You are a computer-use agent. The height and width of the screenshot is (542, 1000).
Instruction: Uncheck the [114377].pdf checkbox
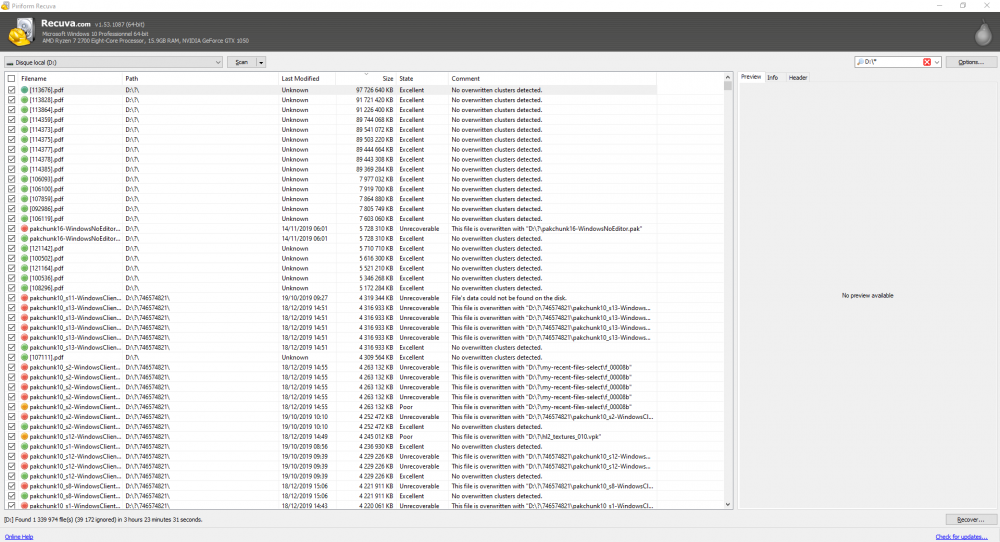click(11, 149)
